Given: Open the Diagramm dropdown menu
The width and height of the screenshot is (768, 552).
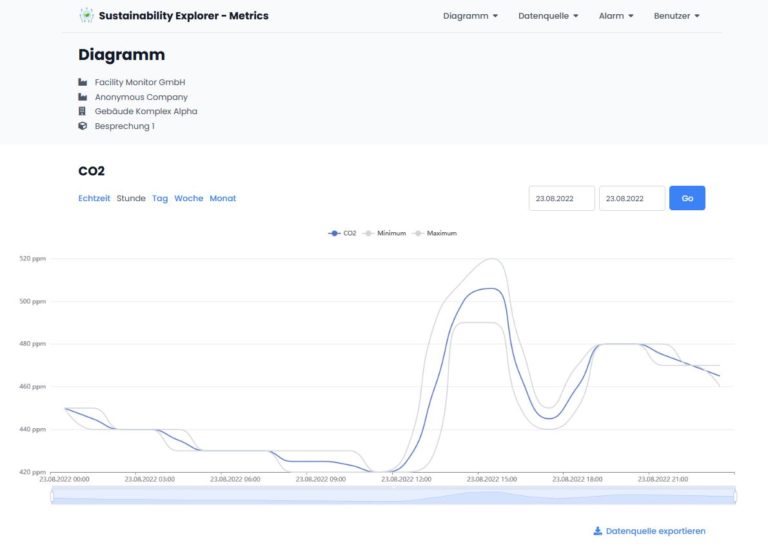Looking at the screenshot, I should [470, 16].
